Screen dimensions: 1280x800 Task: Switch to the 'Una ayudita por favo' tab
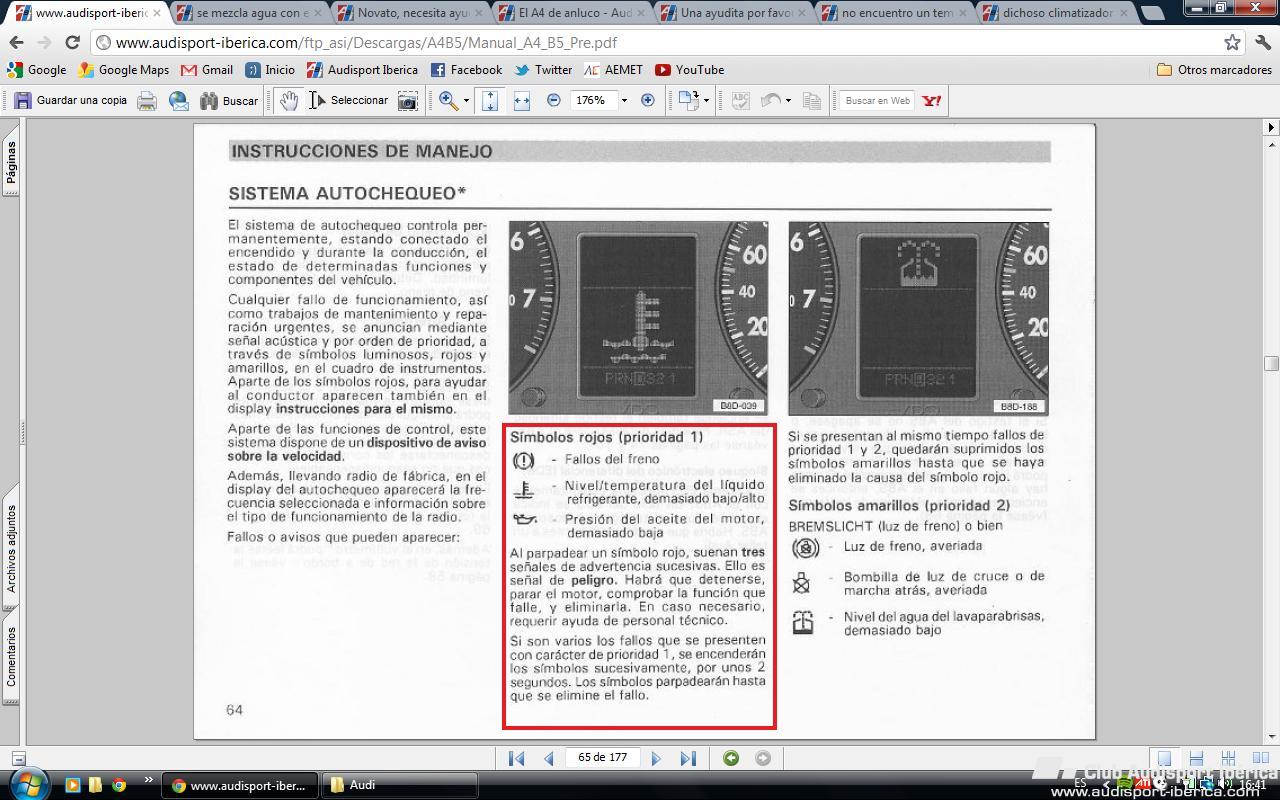tap(736, 13)
